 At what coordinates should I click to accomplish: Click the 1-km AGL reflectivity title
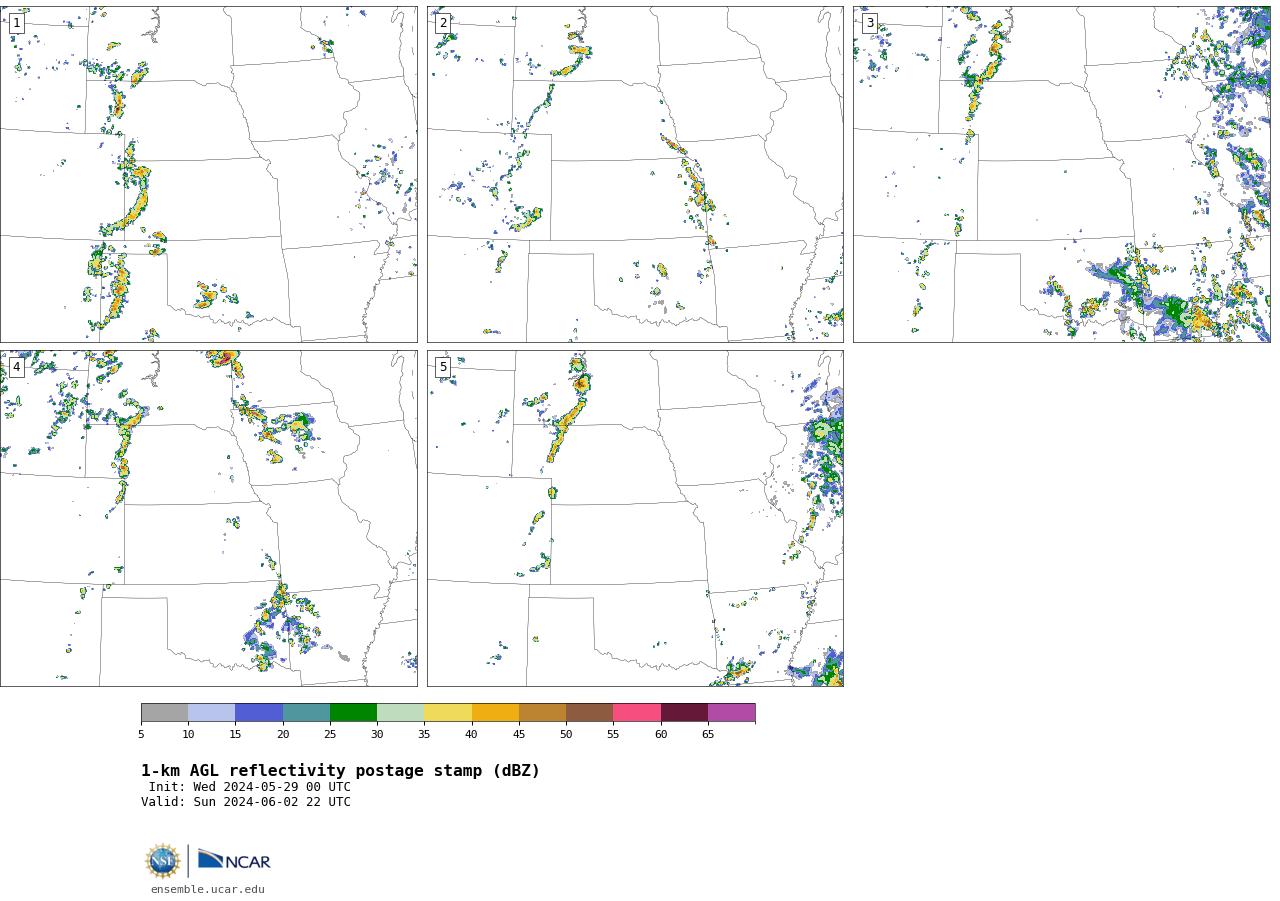pyautogui.click(x=340, y=771)
